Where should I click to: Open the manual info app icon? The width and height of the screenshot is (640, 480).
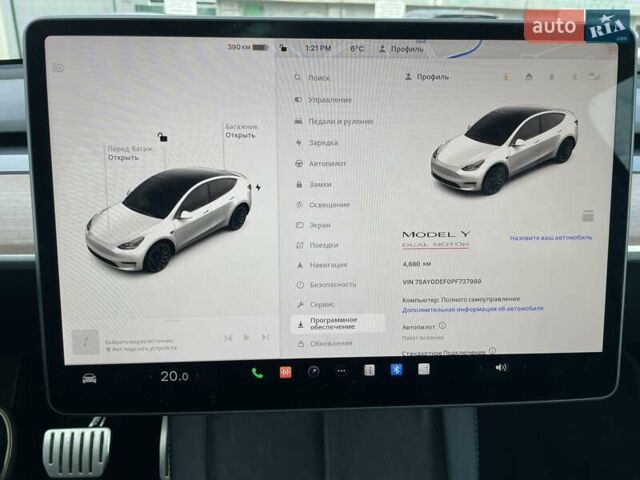tap(369, 370)
